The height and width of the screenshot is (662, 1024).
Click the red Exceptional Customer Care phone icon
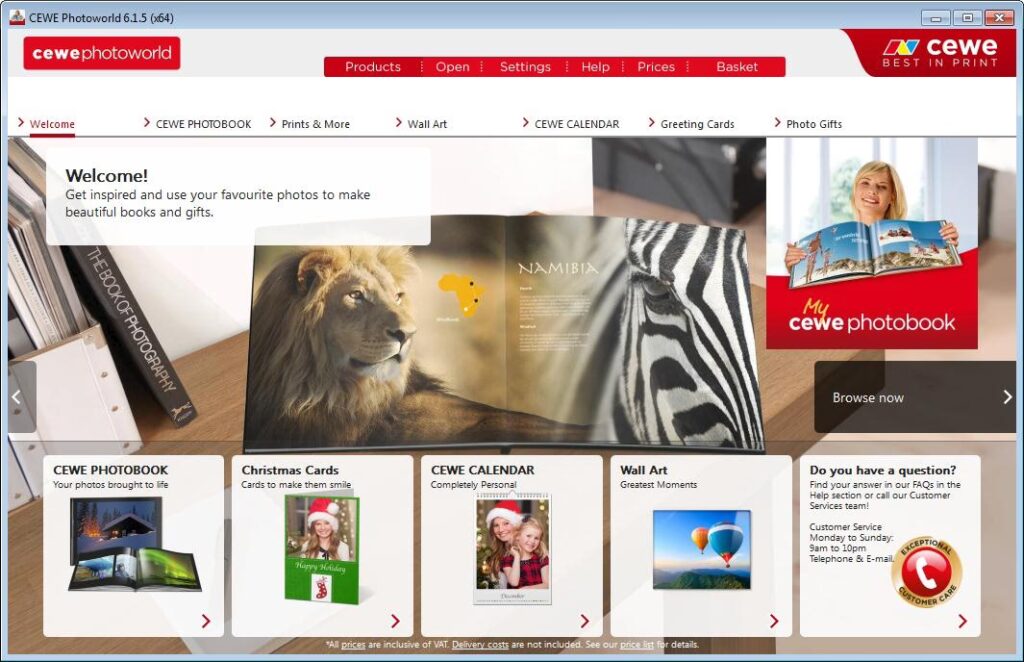pos(926,573)
